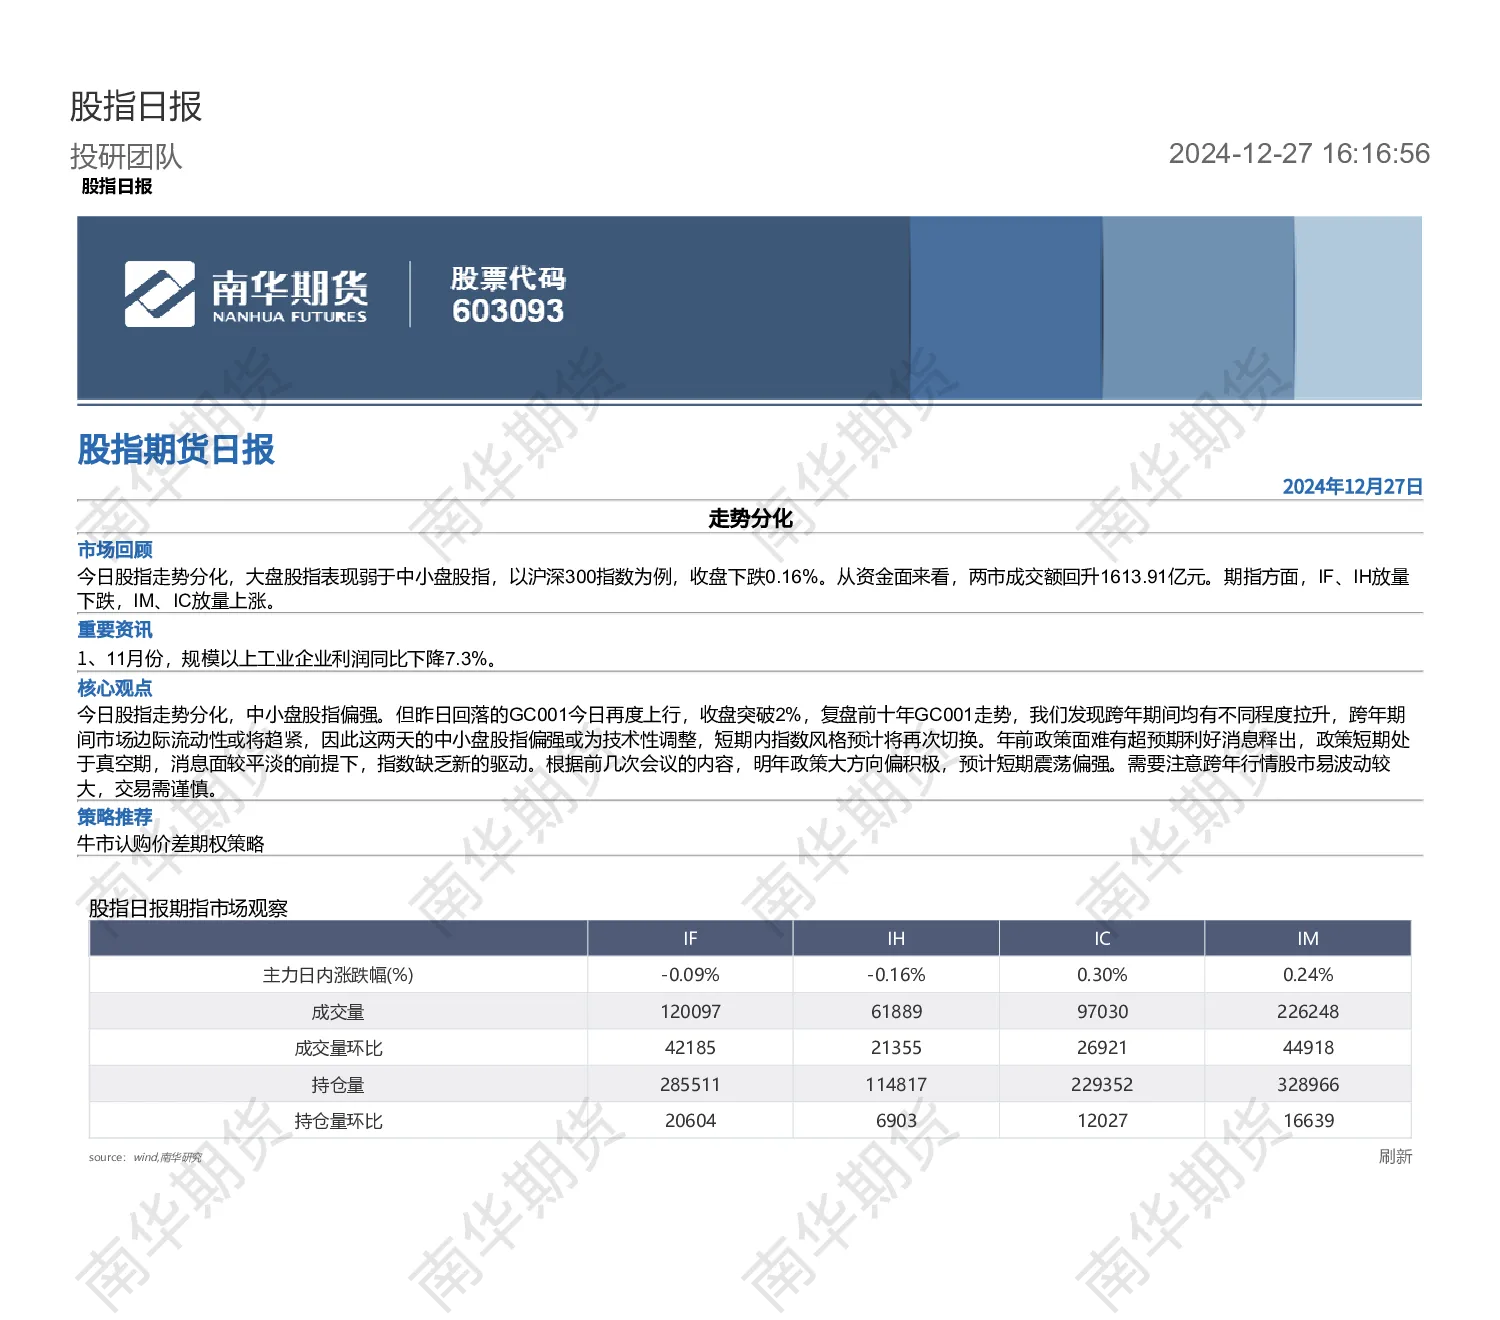Click the 114817 open interest cell
This screenshot has width=1500, height=1320.
896,1085
